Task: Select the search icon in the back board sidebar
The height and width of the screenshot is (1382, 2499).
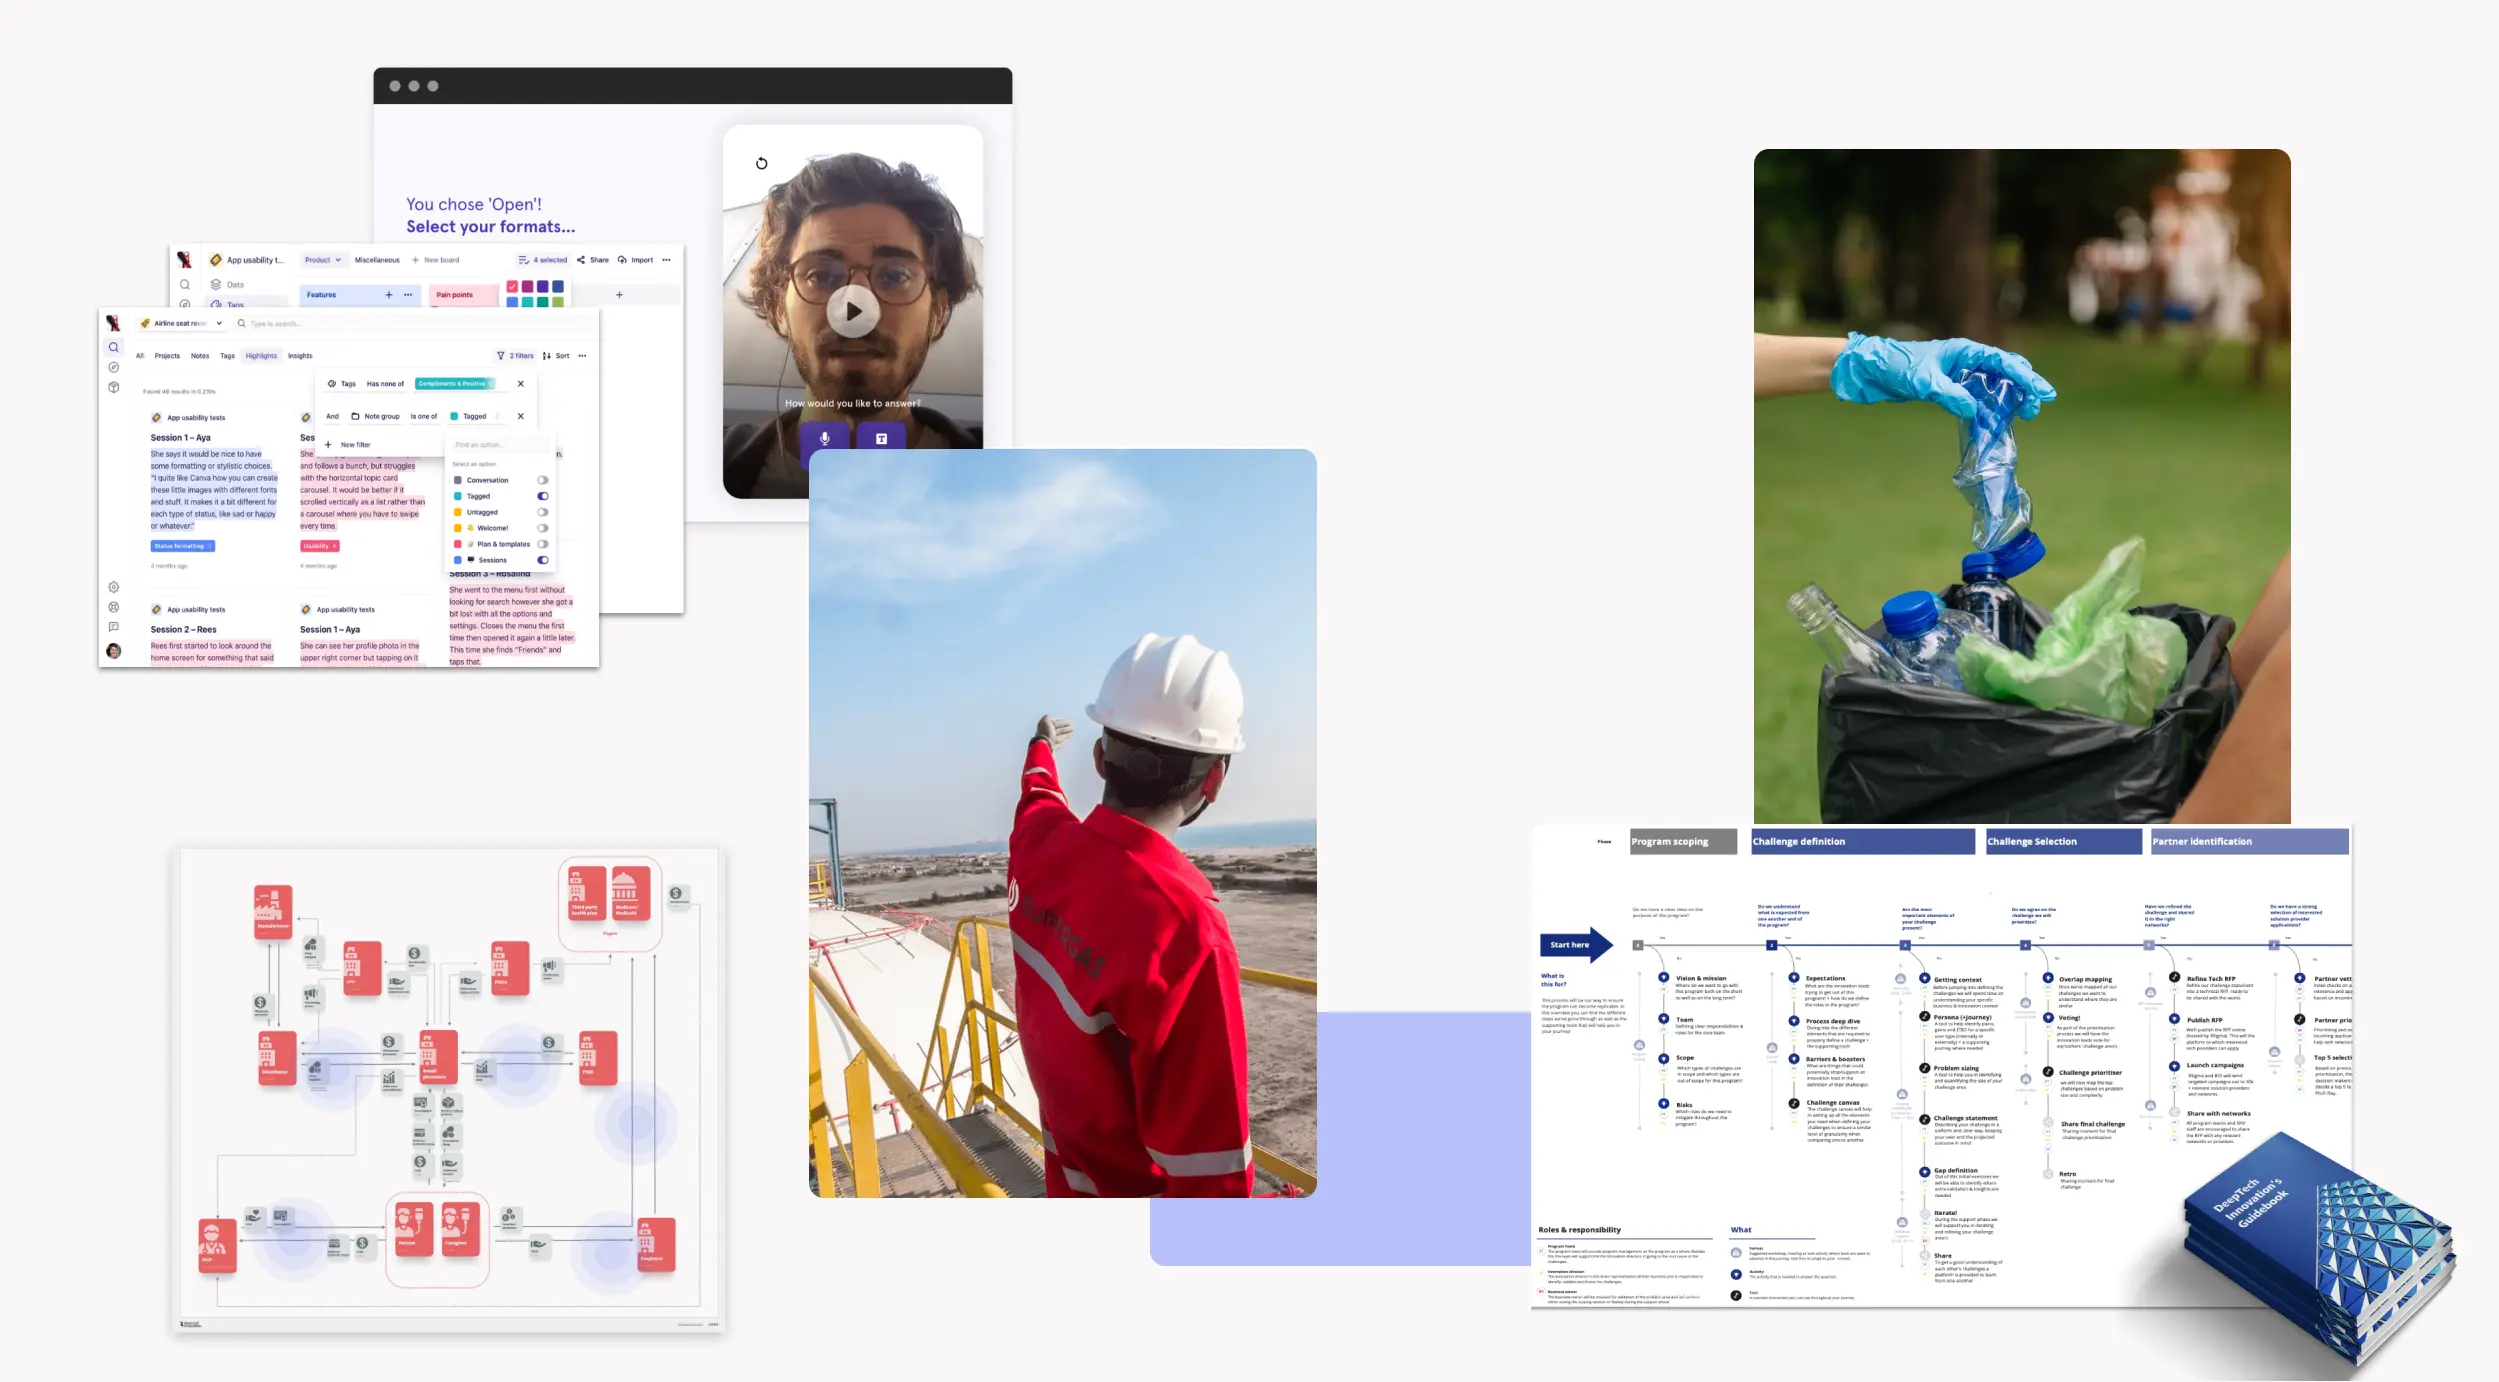Action: click(185, 284)
